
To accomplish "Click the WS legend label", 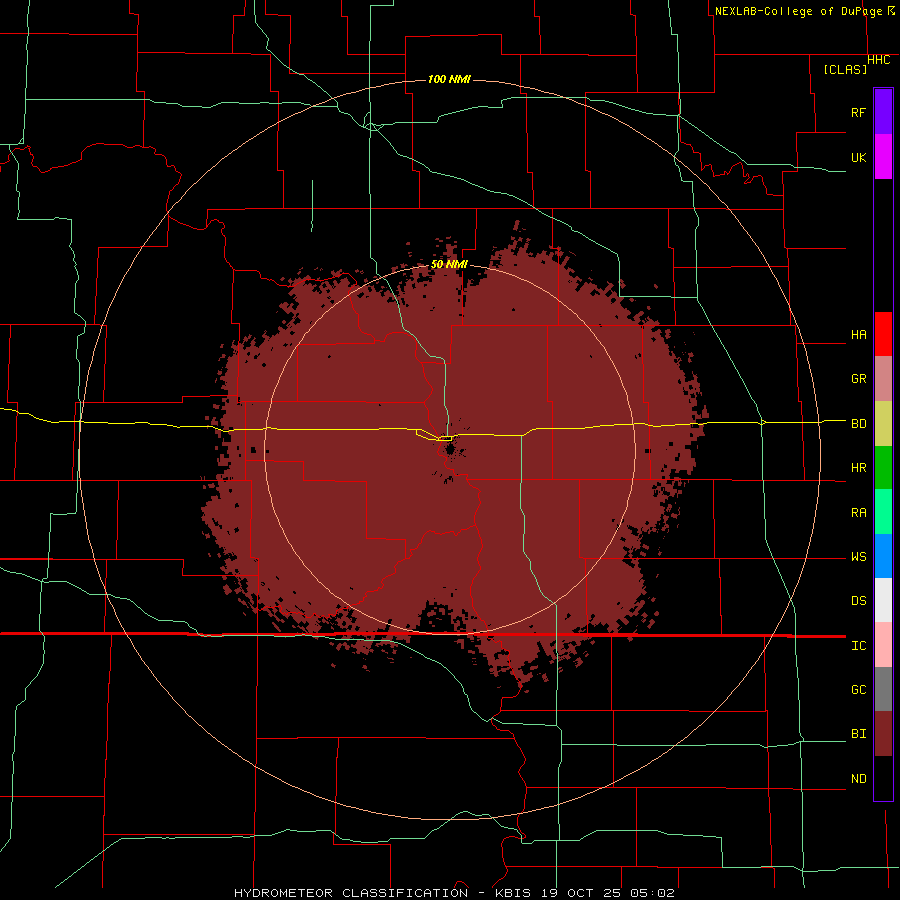I will 858,557.
